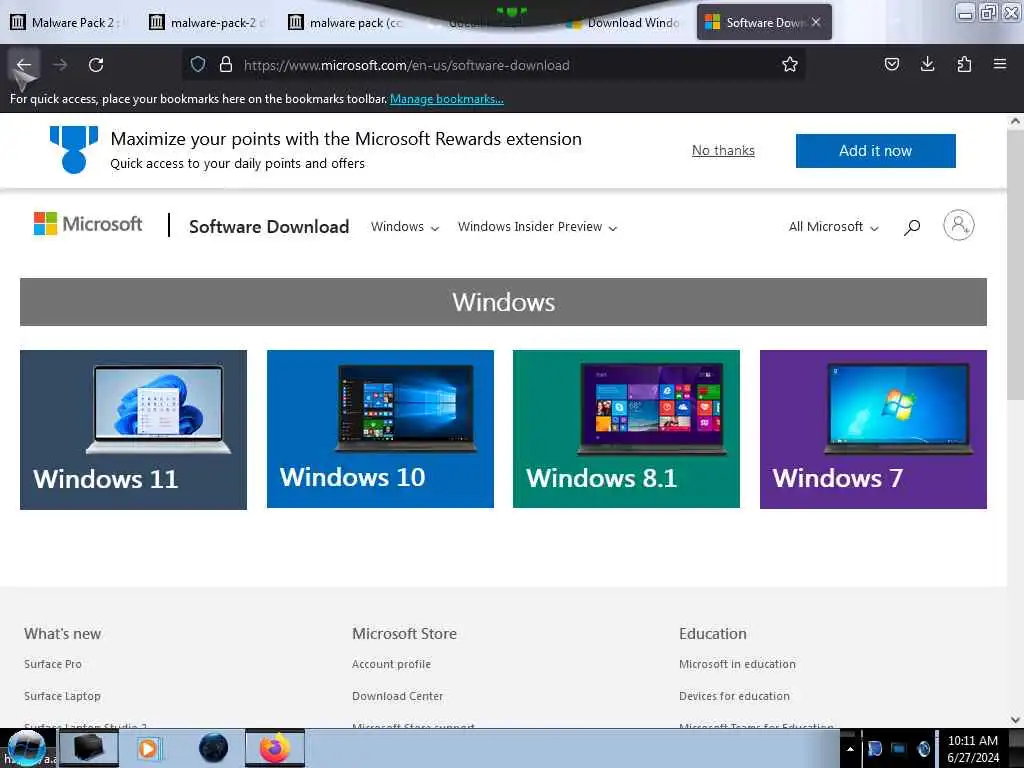Open the Manage bookmarks link
Image resolution: width=1024 pixels, height=768 pixels.
[447, 99]
